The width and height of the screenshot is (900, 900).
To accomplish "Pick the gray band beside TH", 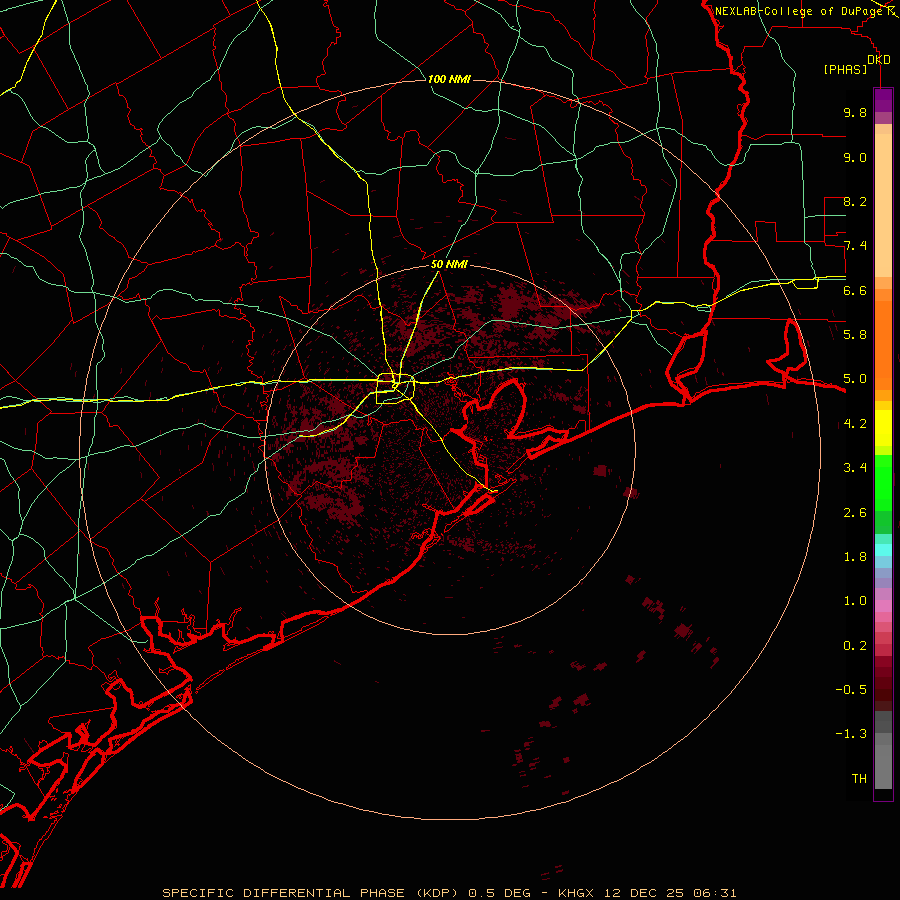I will coord(883,766).
